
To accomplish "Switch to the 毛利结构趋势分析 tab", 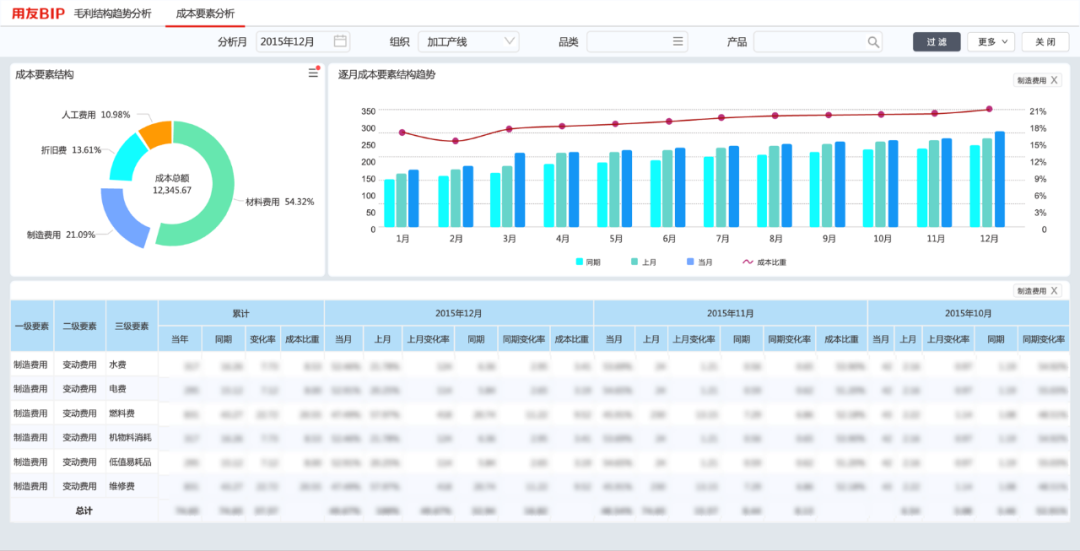I will (113, 14).
